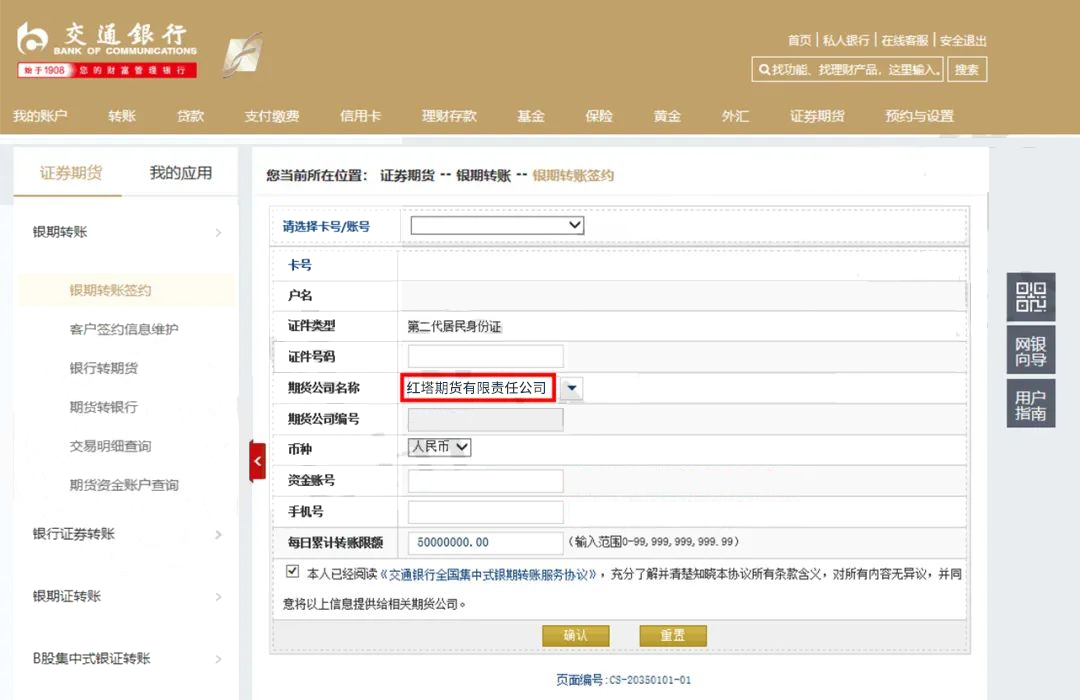The width and height of the screenshot is (1080, 700).
Task: Open the 期货公司名称 dropdown arrow
Action: click(x=570, y=387)
